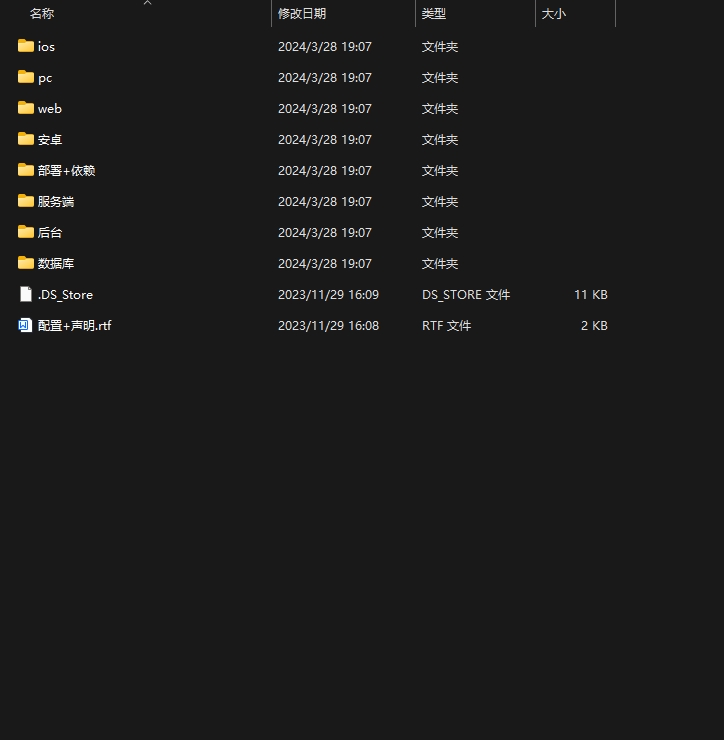Click the 服务端 row modified date
Screen dimensions: 724x740
[x=325, y=202]
